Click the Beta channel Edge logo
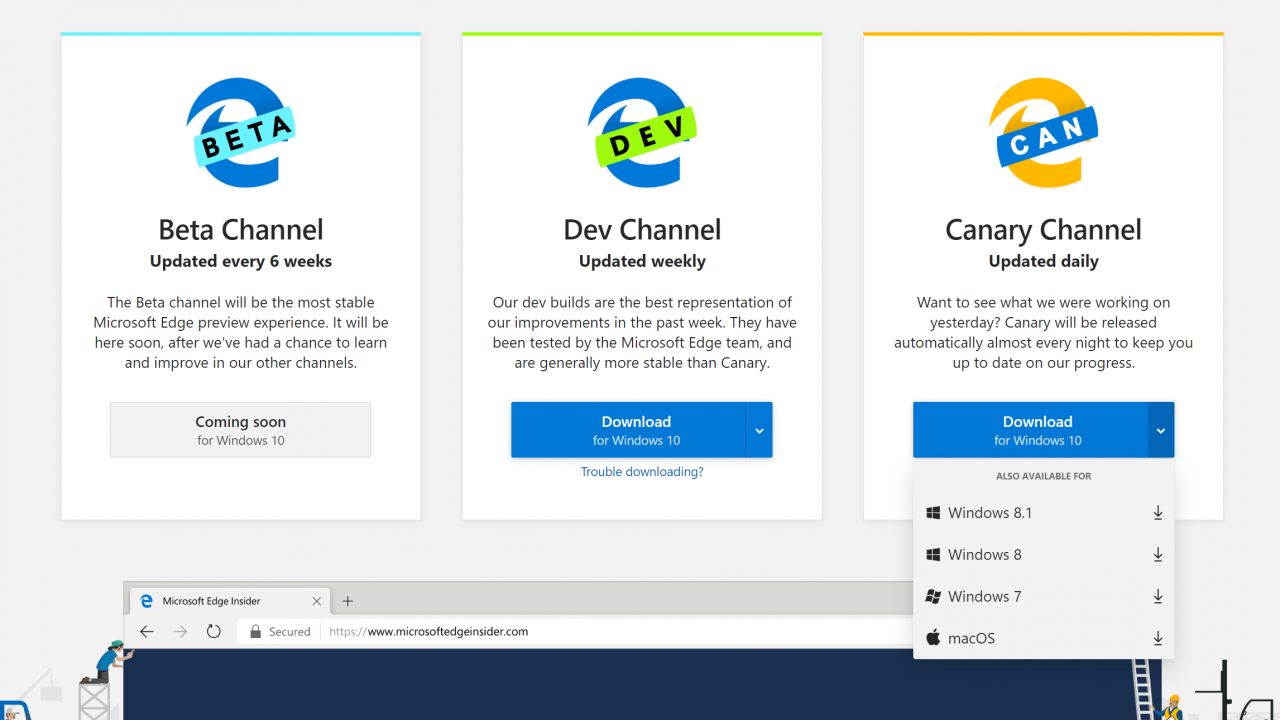The height and width of the screenshot is (720, 1280). (x=240, y=133)
